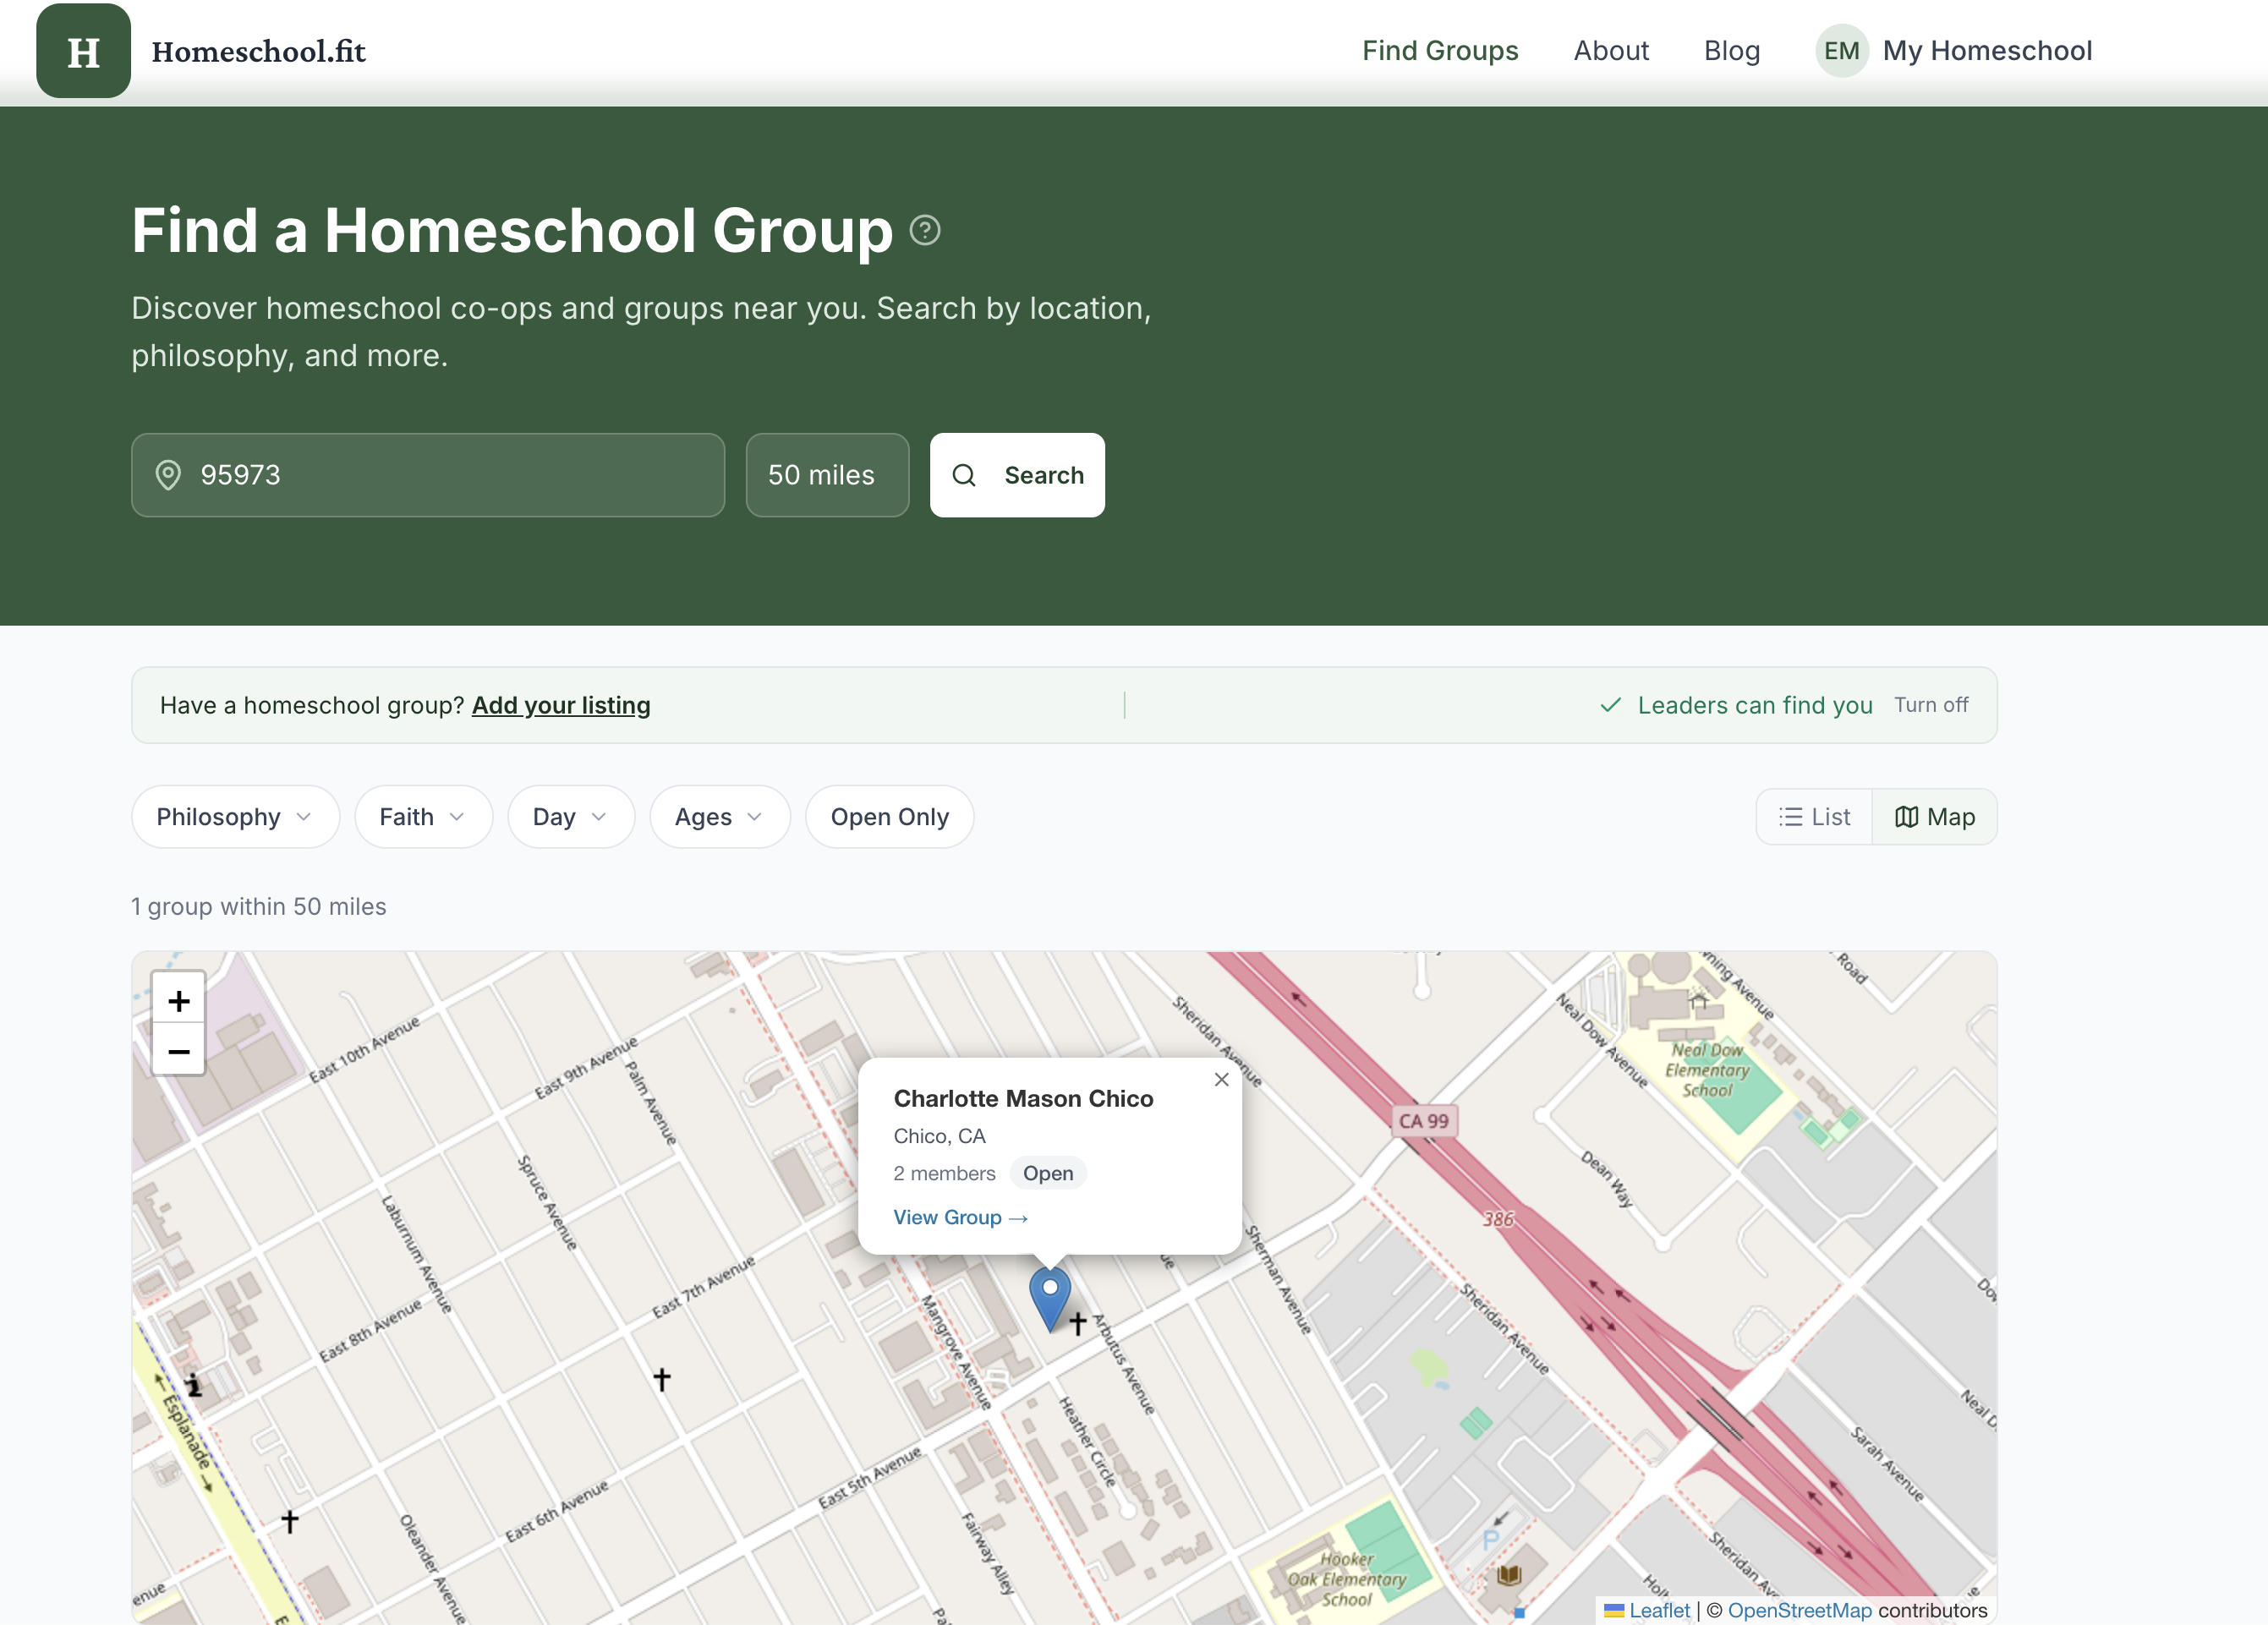Screen dimensions: 2268x1625
Task: Expand the Faith filter dropdown
Action: [x=423, y=817]
